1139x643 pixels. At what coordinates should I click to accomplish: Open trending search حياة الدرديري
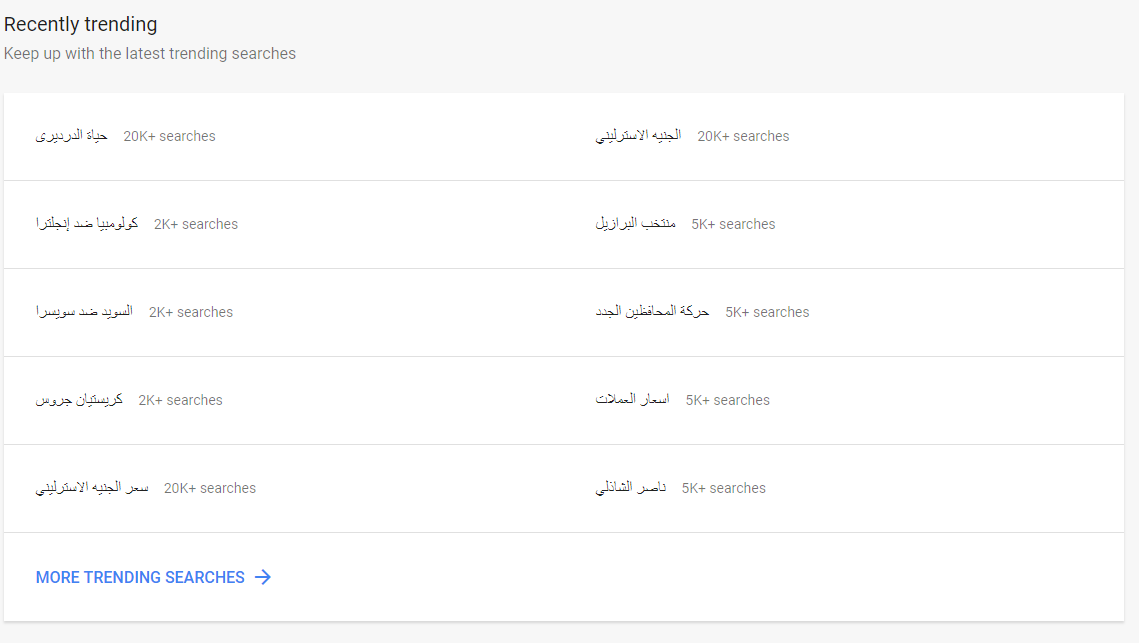[72, 136]
